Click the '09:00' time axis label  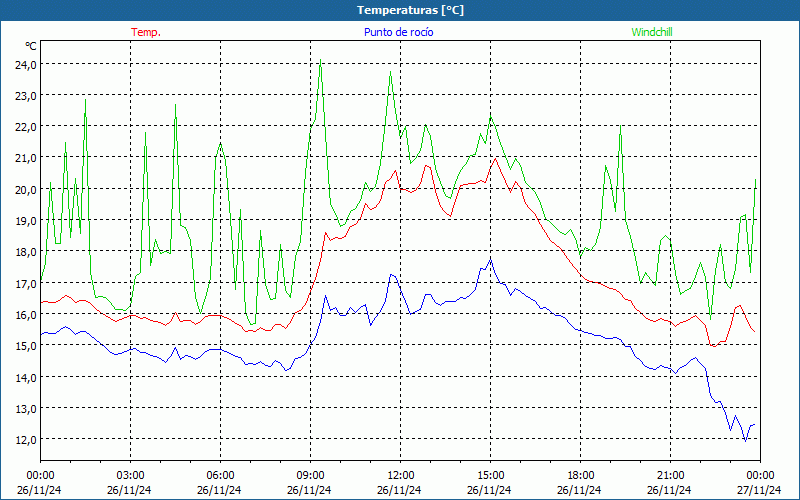[310, 475]
